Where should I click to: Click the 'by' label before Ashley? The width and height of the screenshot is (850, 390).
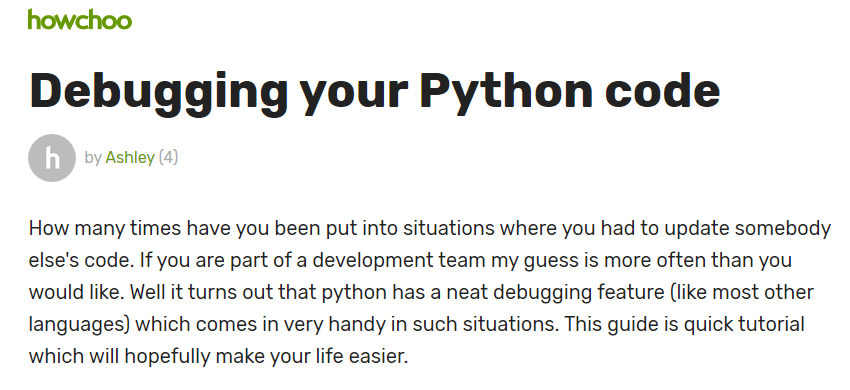(93, 158)
